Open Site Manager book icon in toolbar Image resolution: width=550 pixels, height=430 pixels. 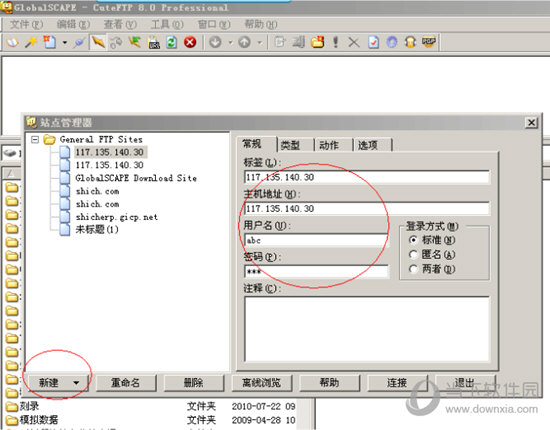[12, 43]
